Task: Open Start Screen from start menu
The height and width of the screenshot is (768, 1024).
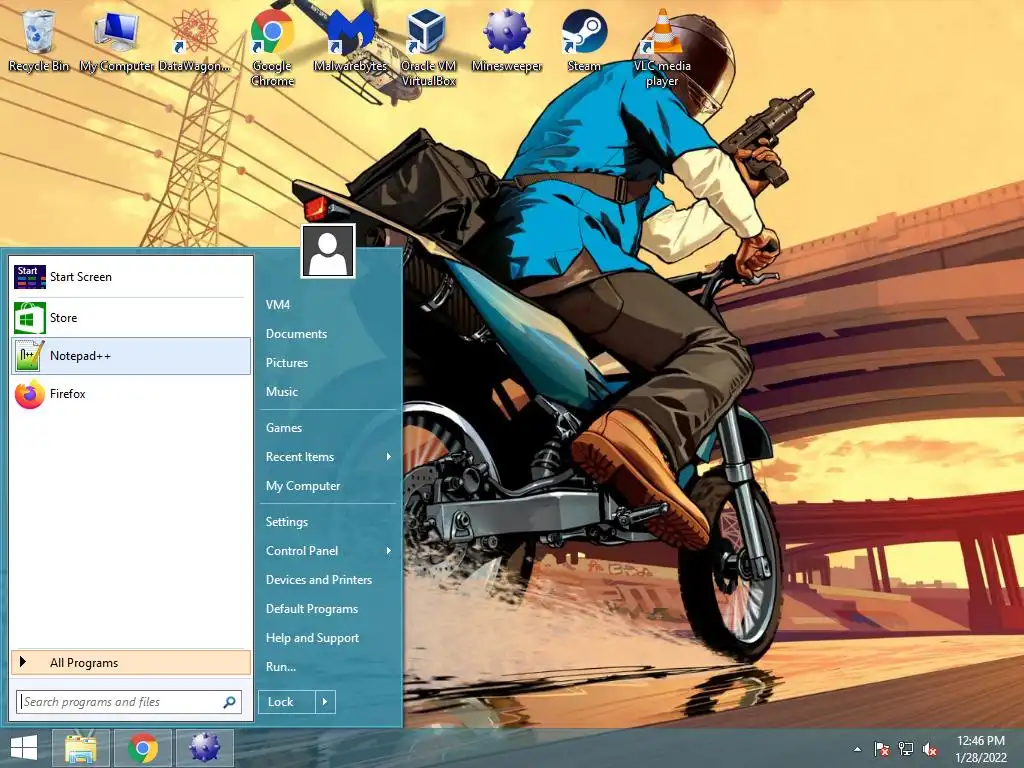Action: coord(131,277)
